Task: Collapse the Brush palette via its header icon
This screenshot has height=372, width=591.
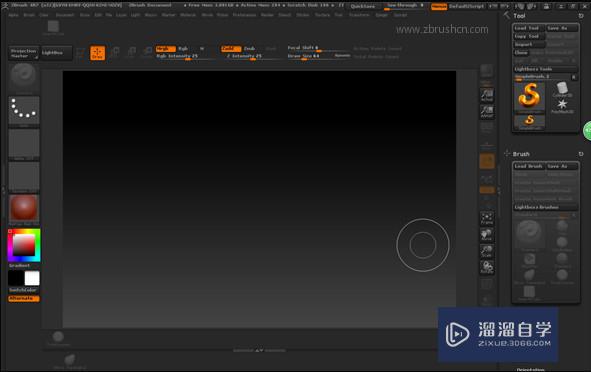Action: 507,153
